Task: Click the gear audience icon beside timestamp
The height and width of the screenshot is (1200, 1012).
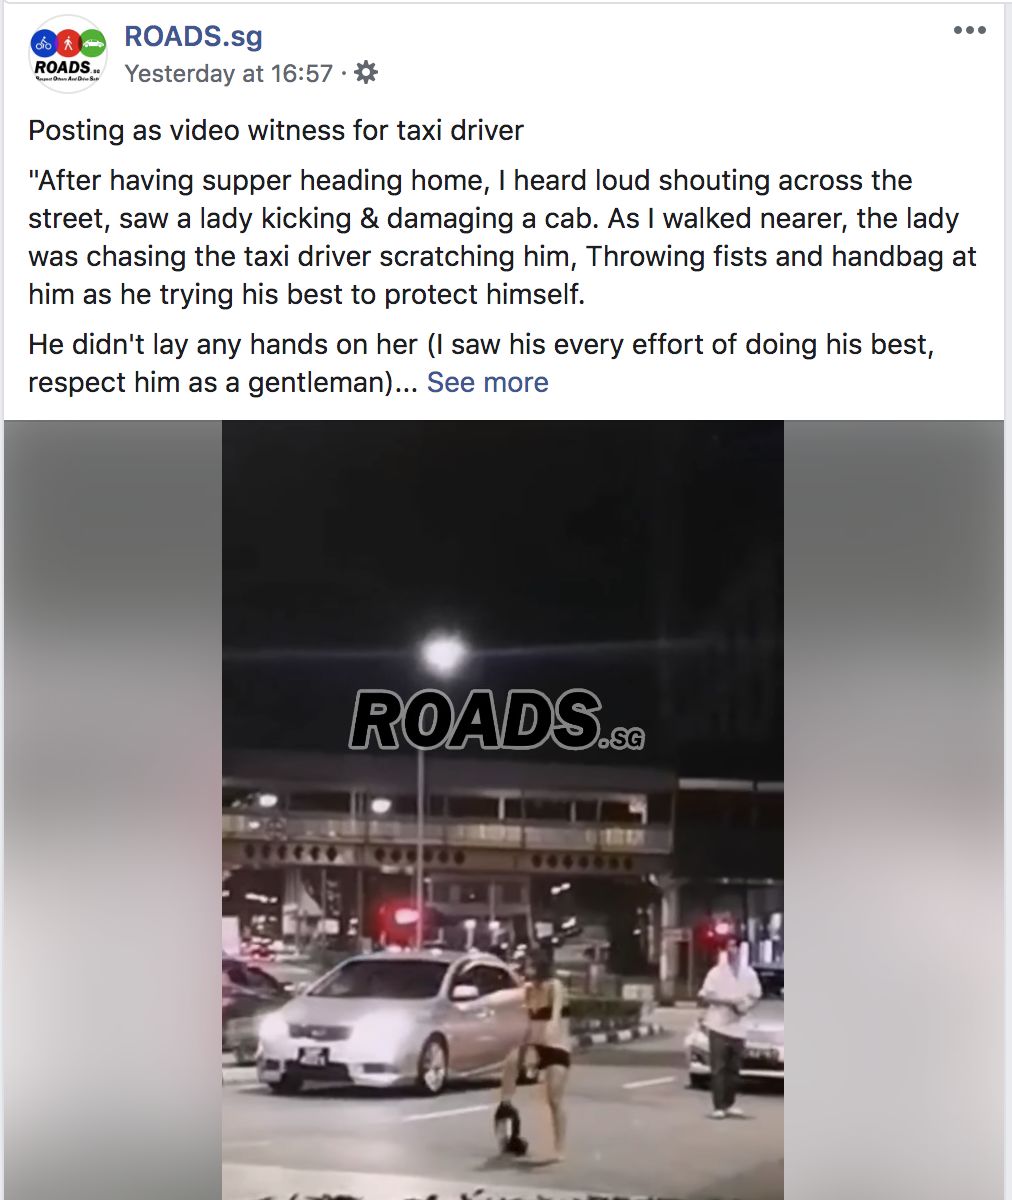Action: point(367,73)
